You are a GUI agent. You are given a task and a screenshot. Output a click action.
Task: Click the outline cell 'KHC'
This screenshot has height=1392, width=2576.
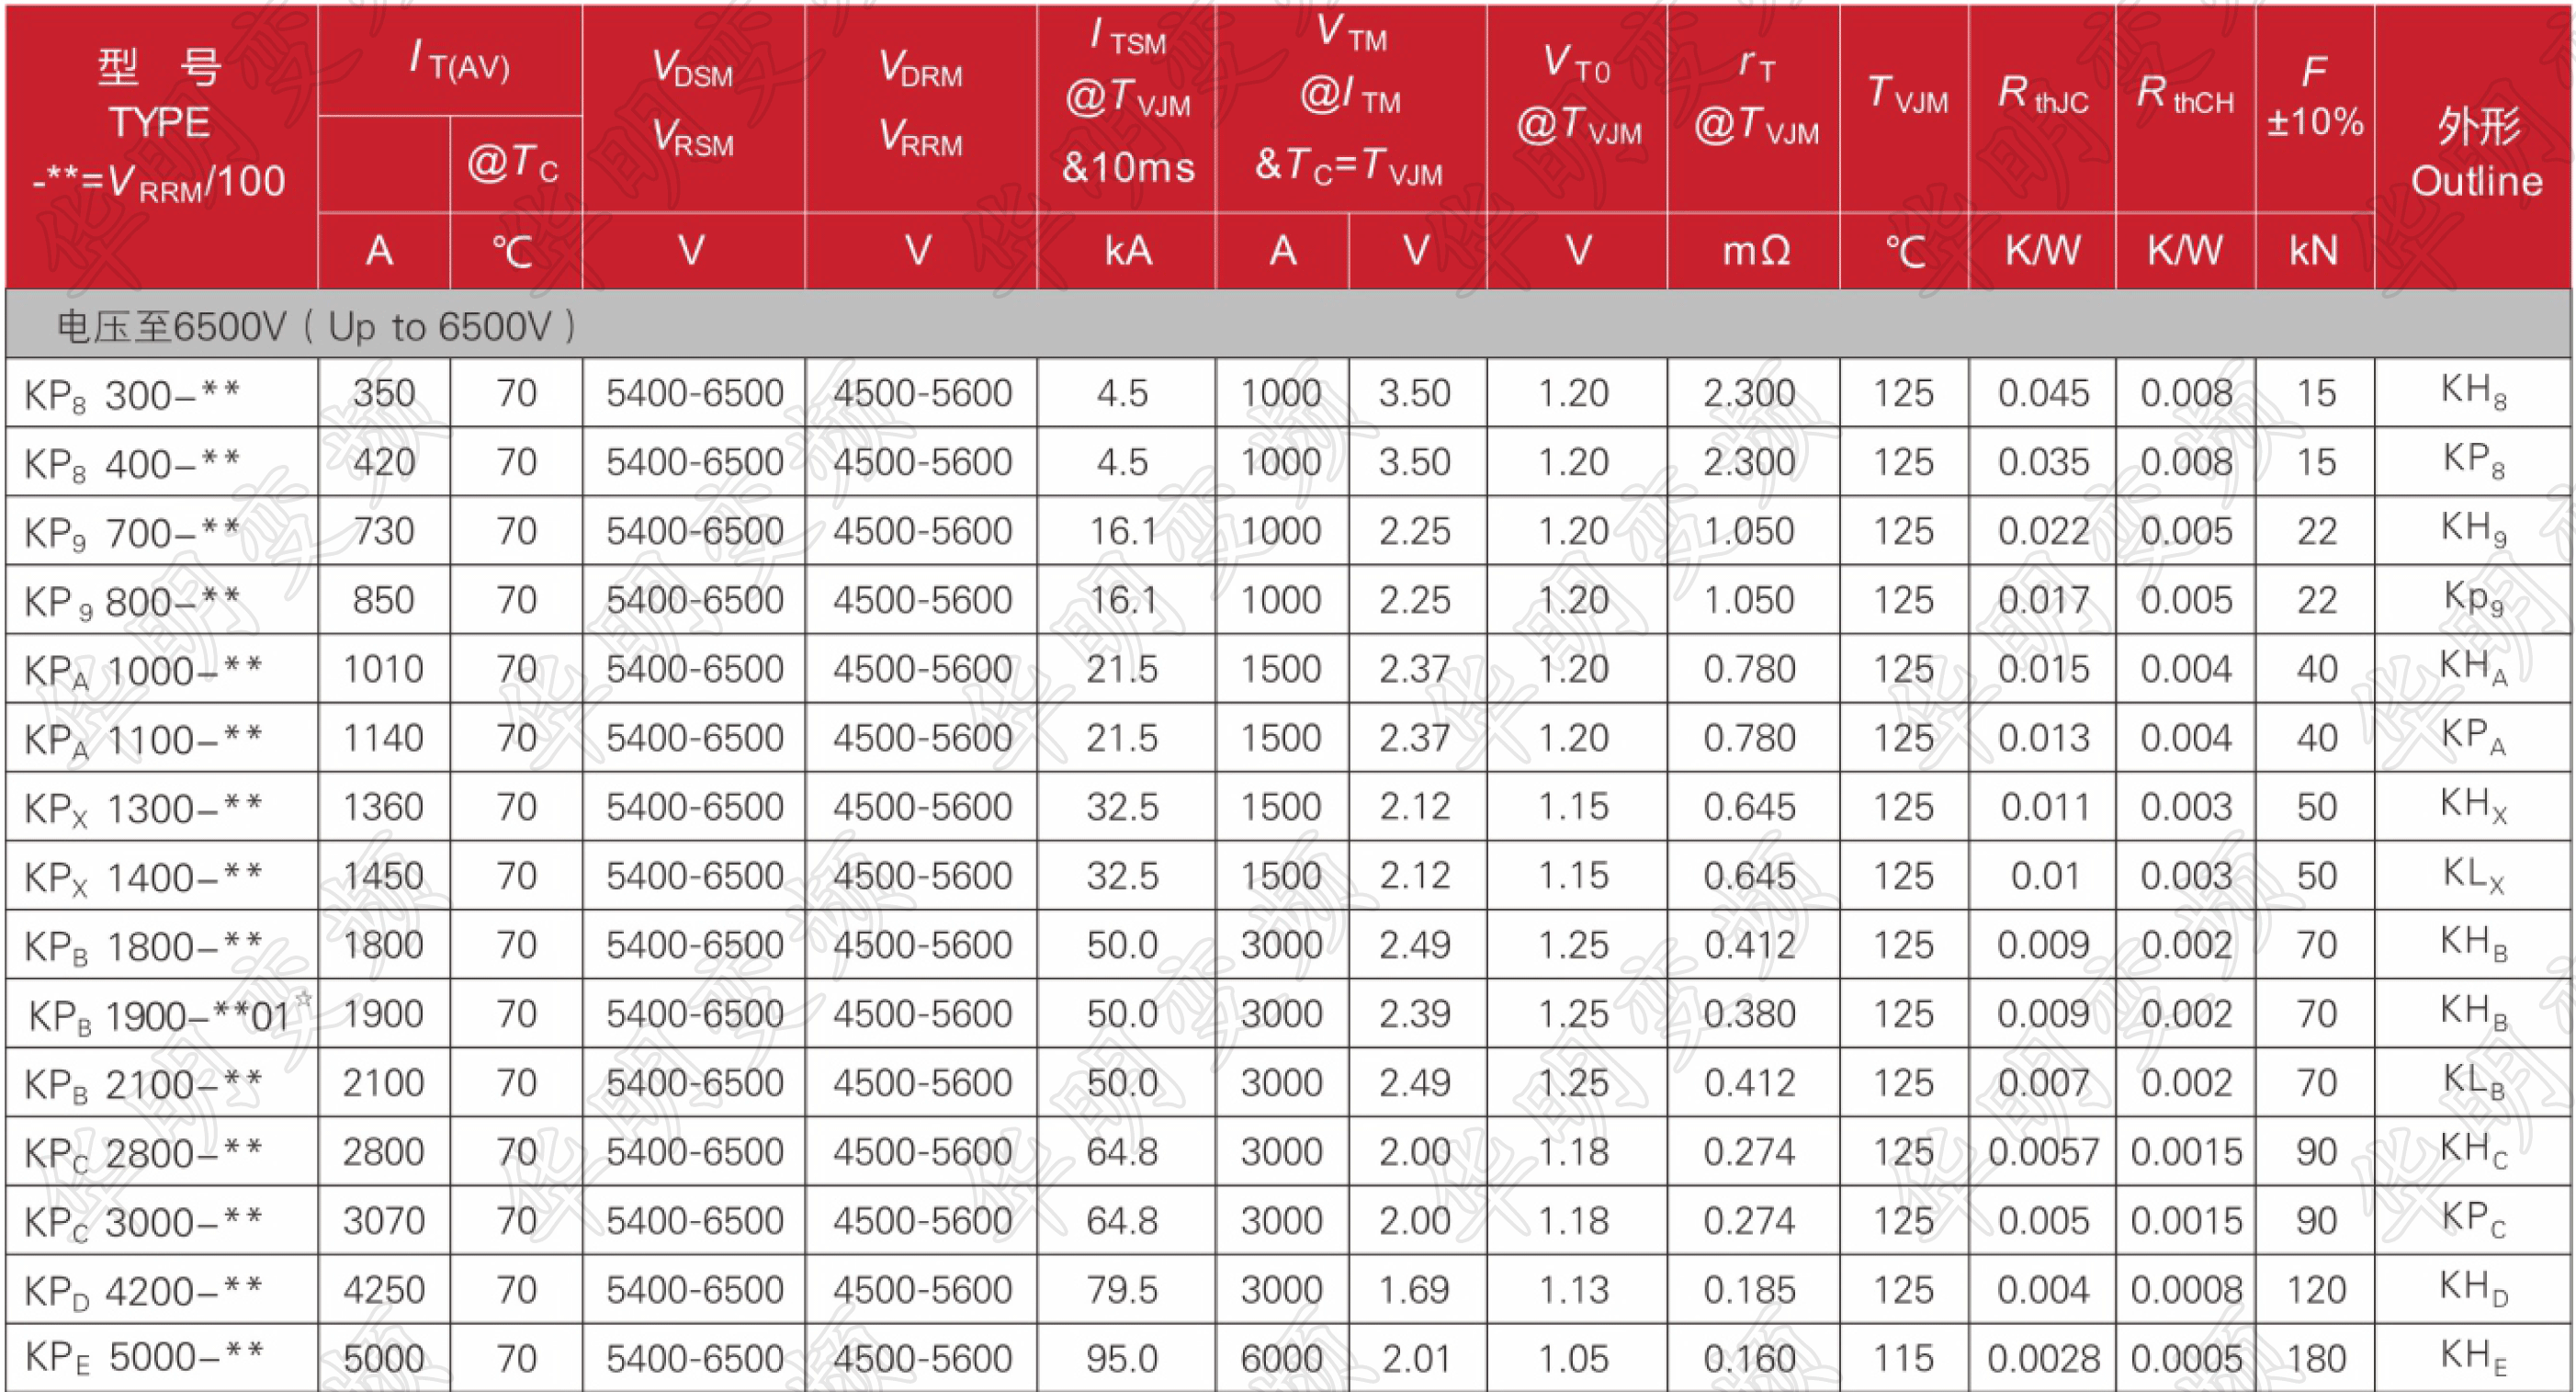click(2474, 1151)
